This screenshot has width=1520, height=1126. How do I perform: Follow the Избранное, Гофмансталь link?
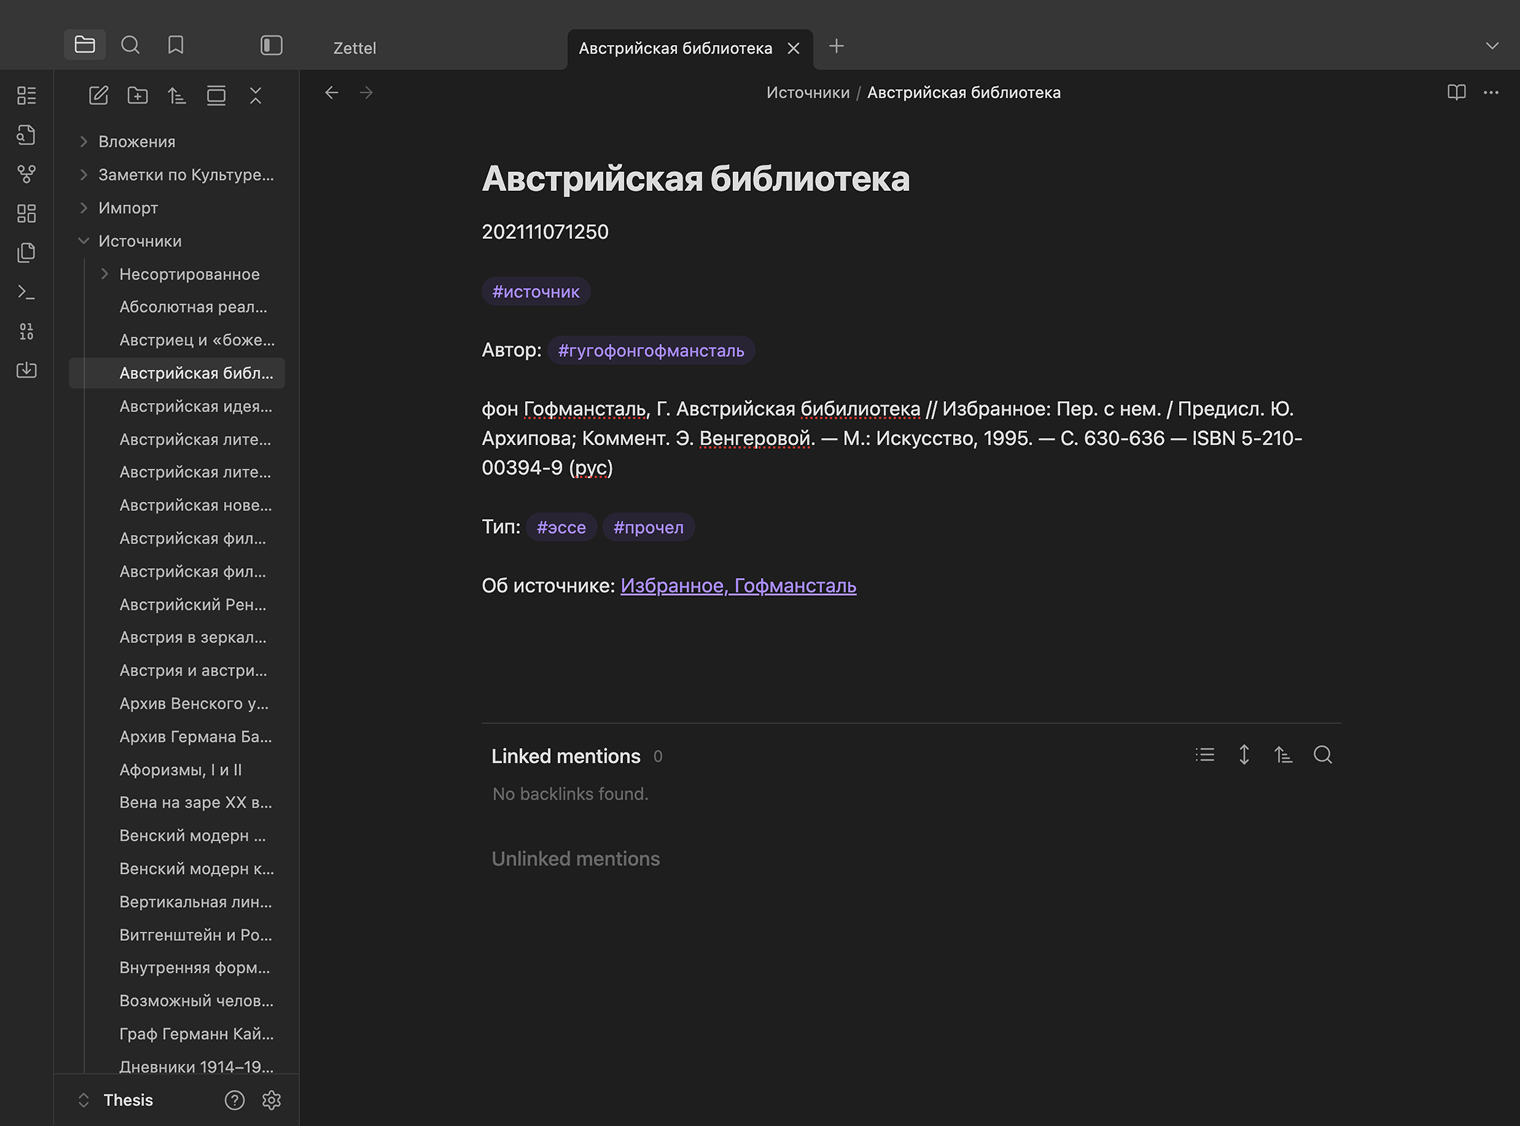coord(738,586)
